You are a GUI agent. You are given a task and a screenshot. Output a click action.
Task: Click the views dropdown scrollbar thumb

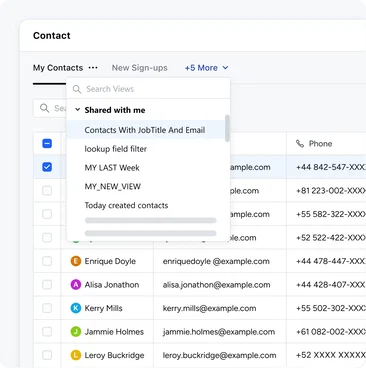[x=227, y=128]
